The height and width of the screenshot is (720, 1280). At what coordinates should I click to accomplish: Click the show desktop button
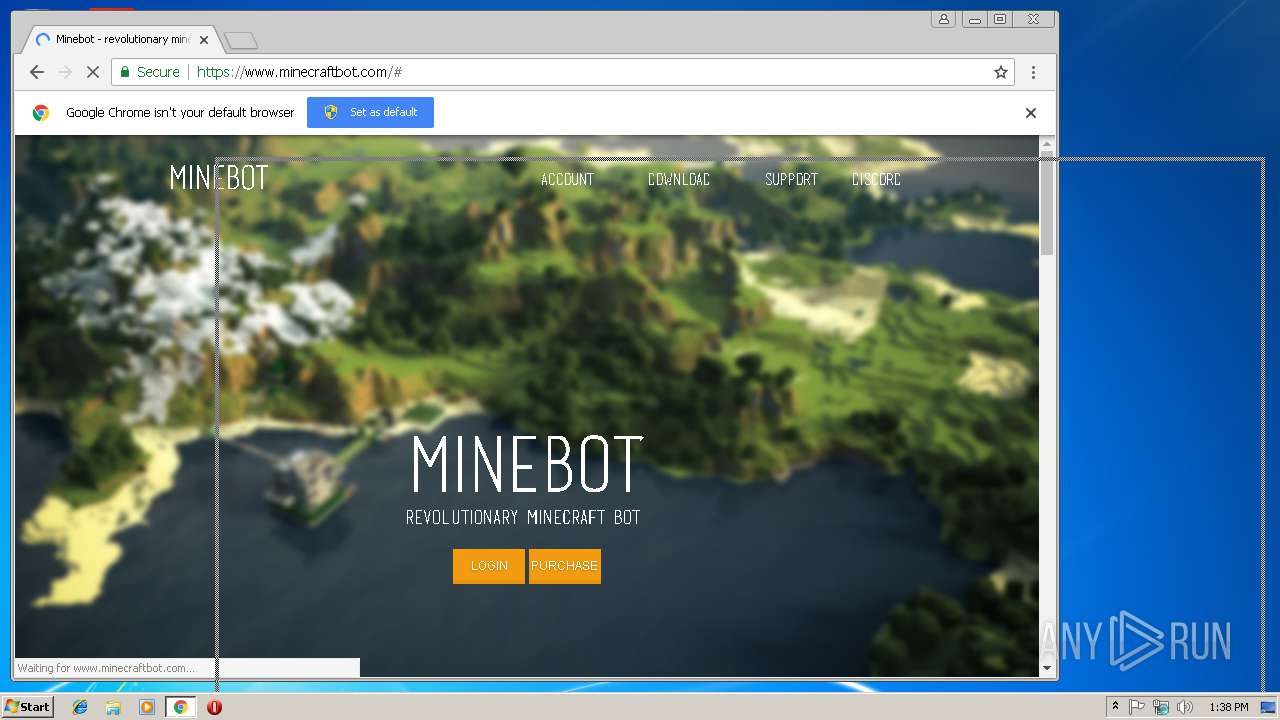coord(1270,707)
